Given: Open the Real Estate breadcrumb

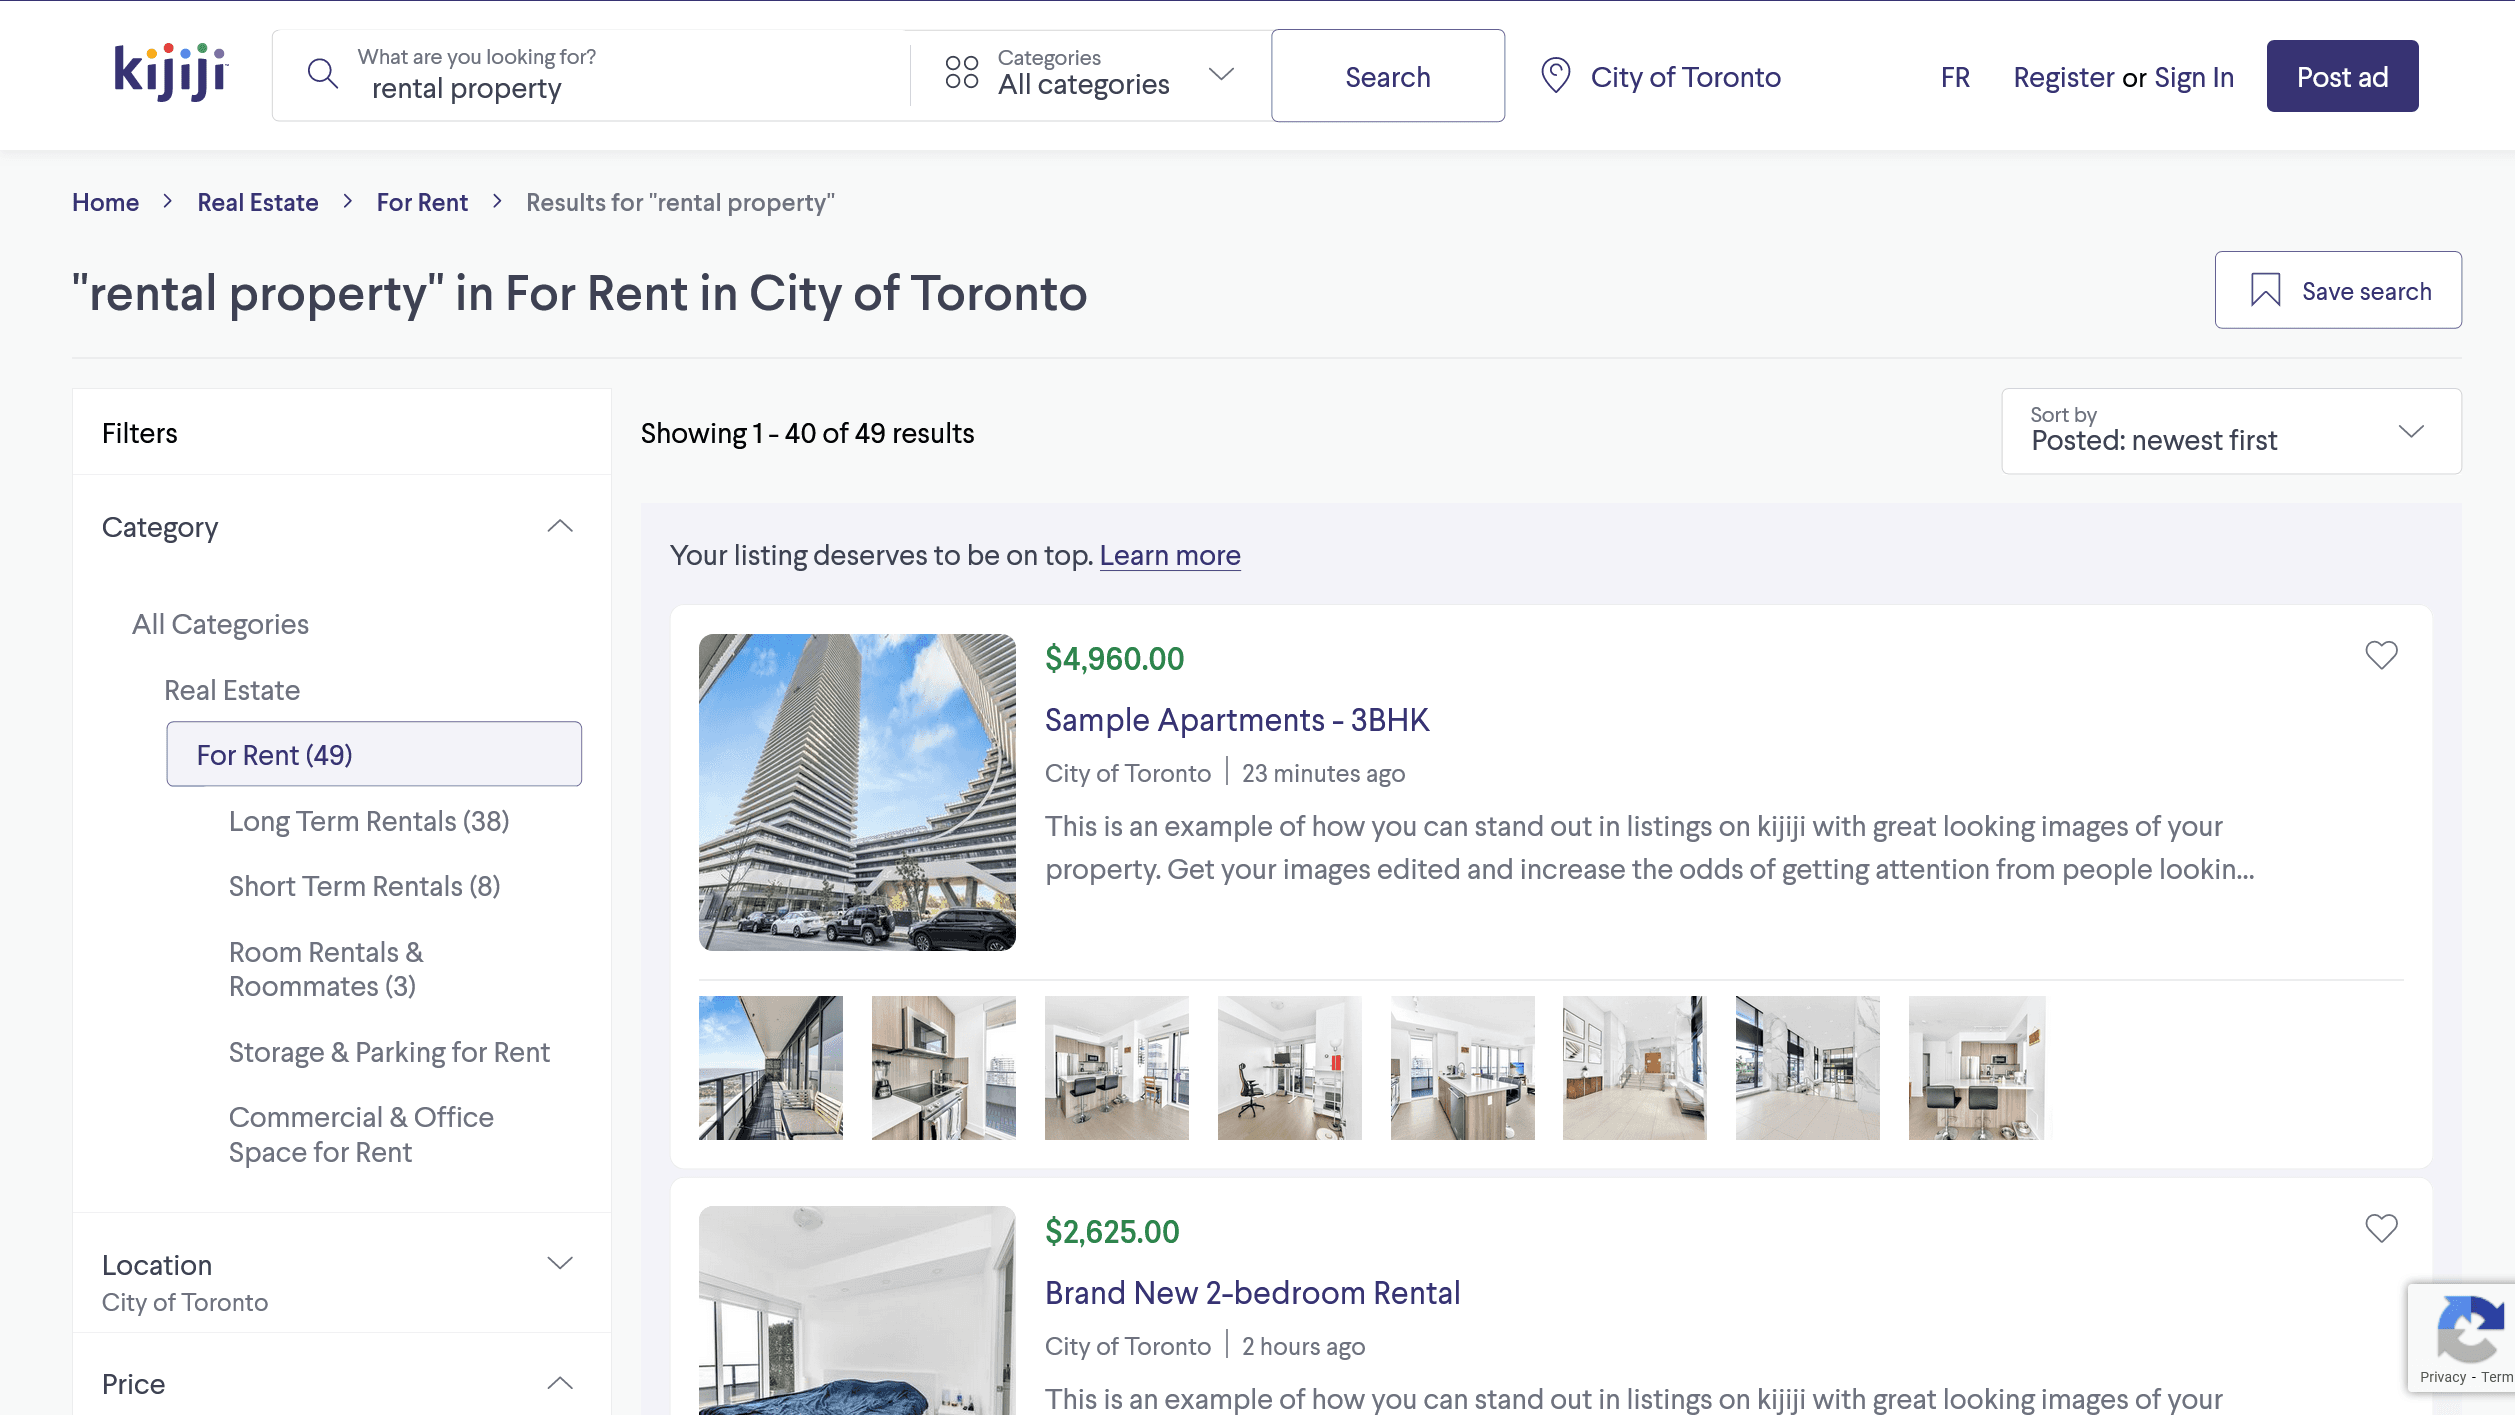Looking at the screenshot, I should [x=257, y=202].
